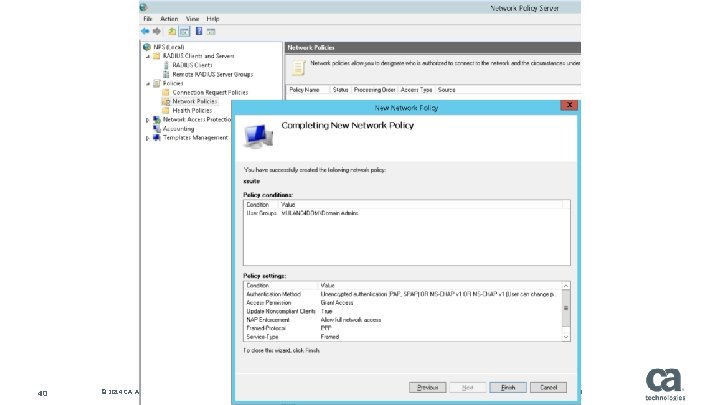Select the Framed-Protocol settings row
The width and height of the screenshot is (720, 405).
click(403, 328)
